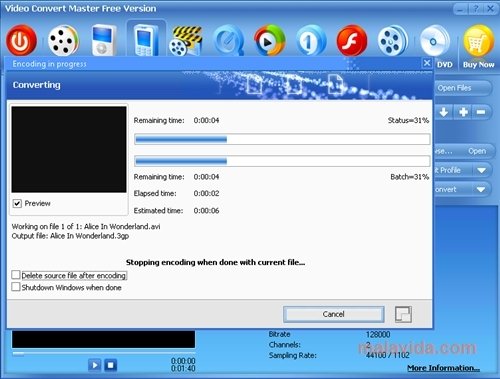Select the Flash format icon
The height and width of the screenshot is (379, 500).
click(x=352, y=41)
